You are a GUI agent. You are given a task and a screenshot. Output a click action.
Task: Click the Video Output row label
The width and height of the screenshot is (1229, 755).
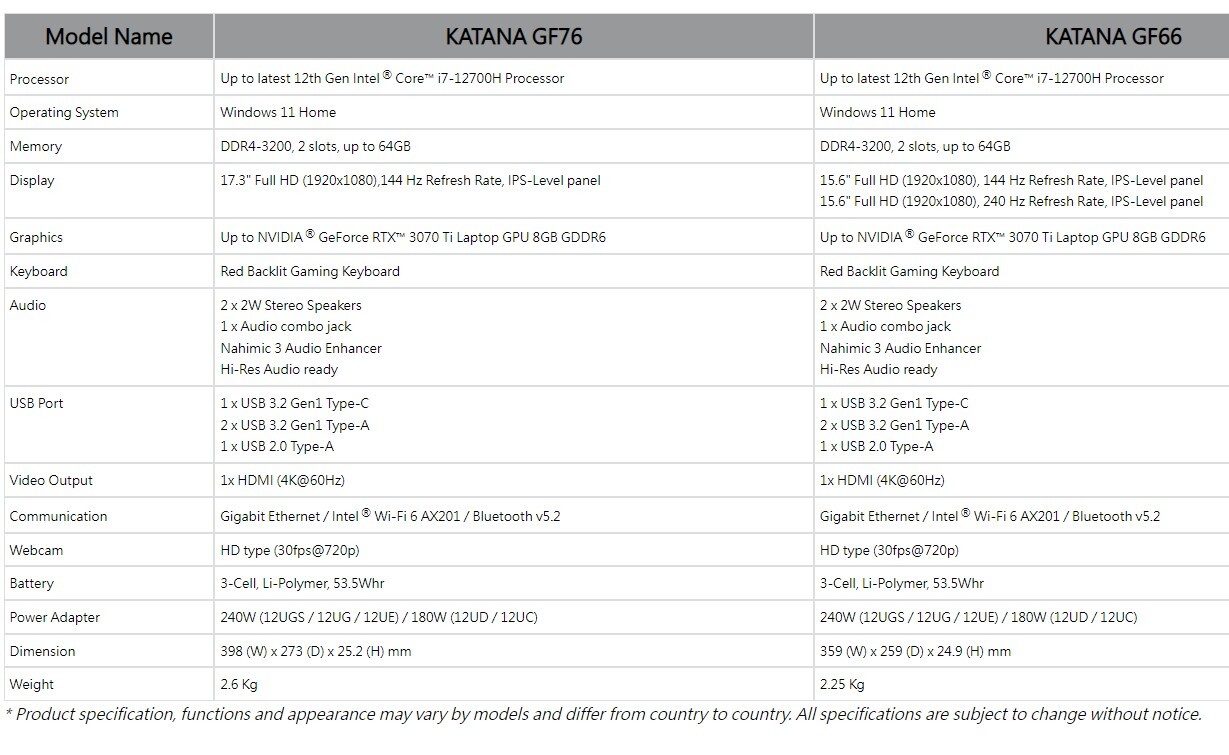point(51,481)
